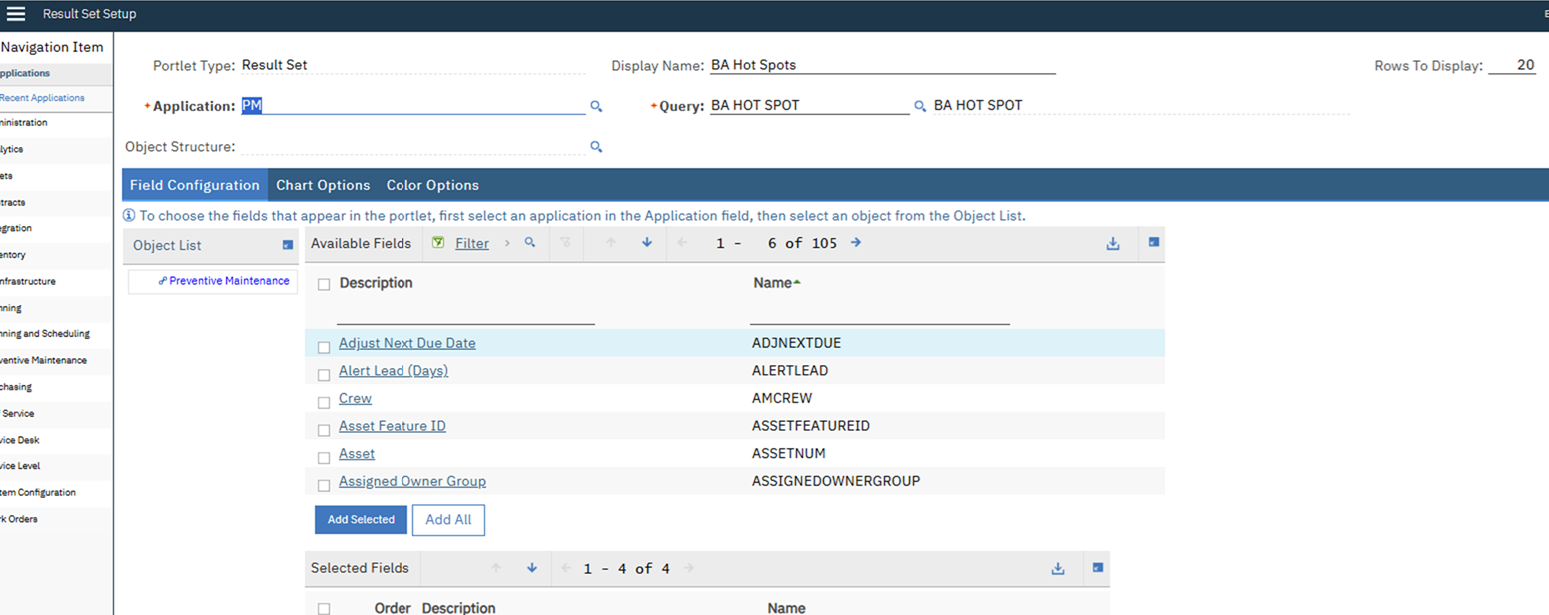Select Preventive Maintenance in the Object List
The height and width of the screenshot is (615, 1549).
[229, 281]
